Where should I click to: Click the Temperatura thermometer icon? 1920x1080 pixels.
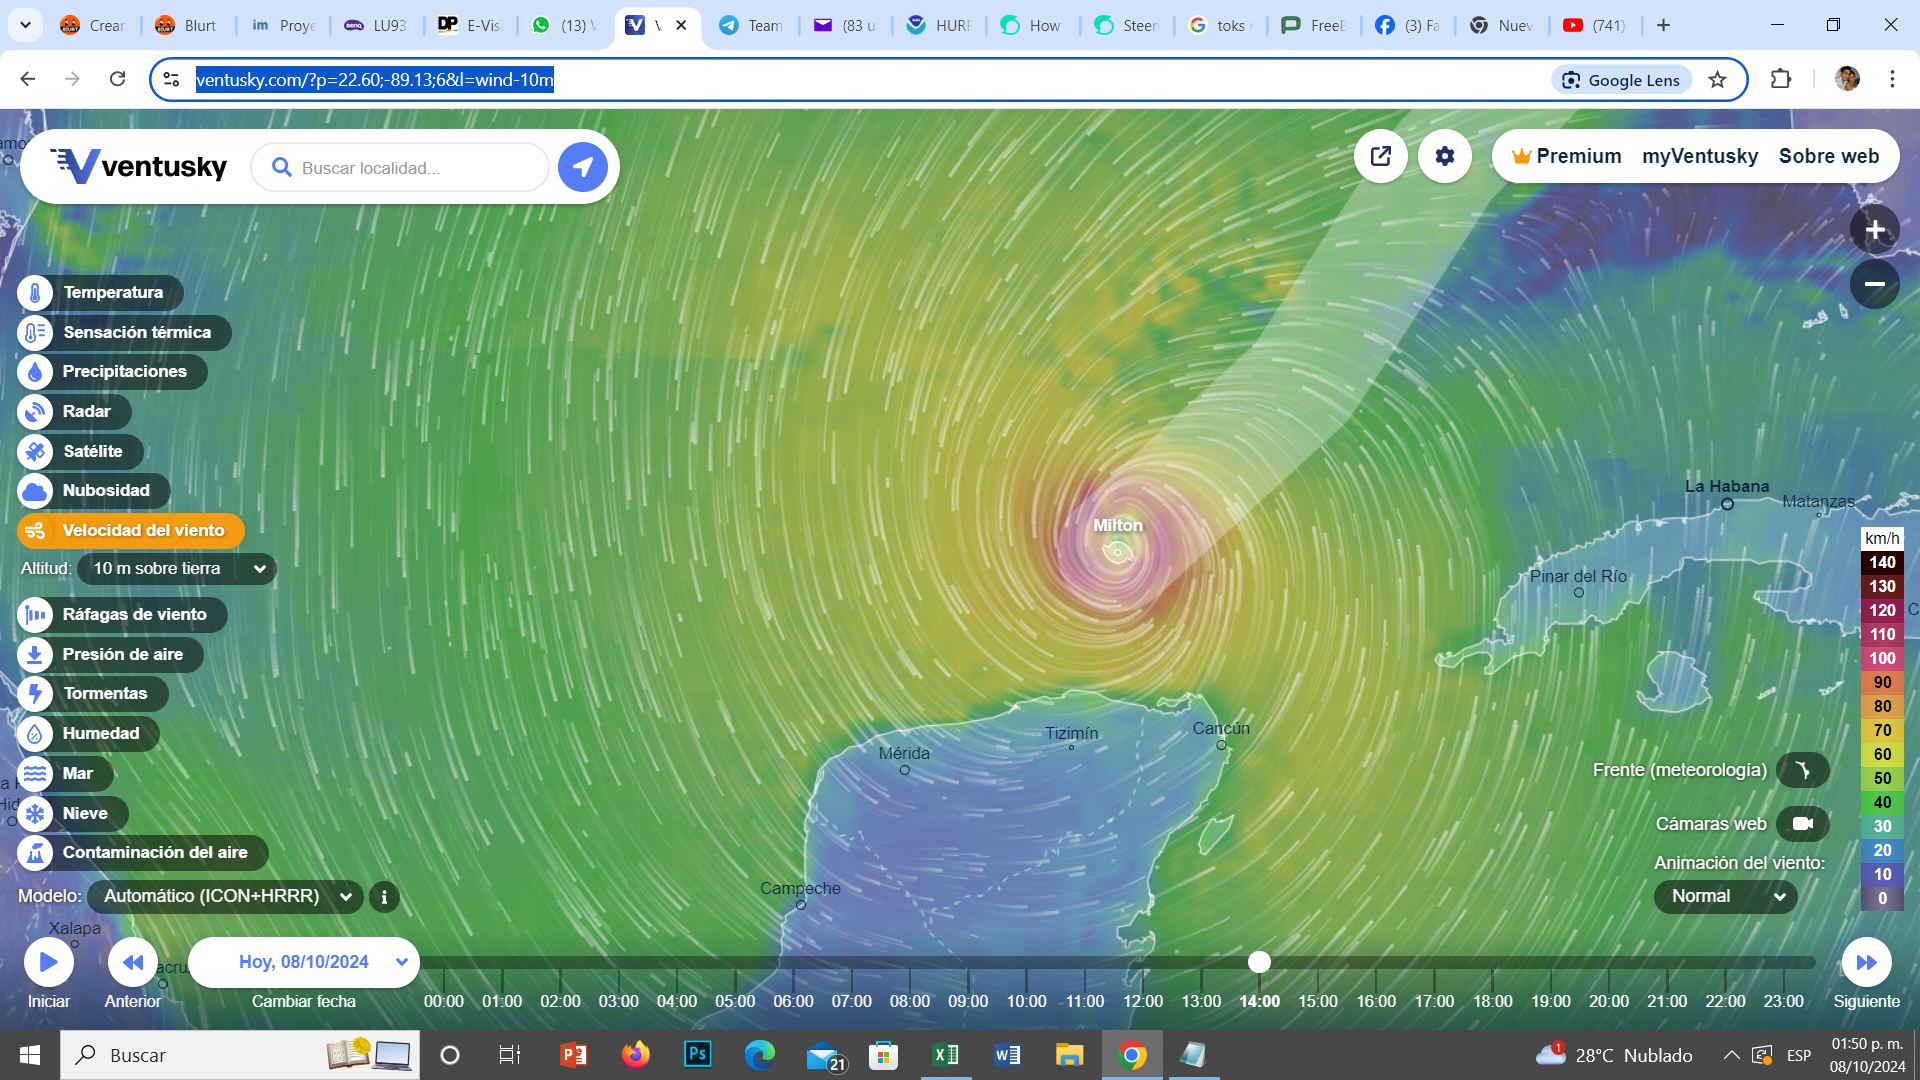[35, 293]
